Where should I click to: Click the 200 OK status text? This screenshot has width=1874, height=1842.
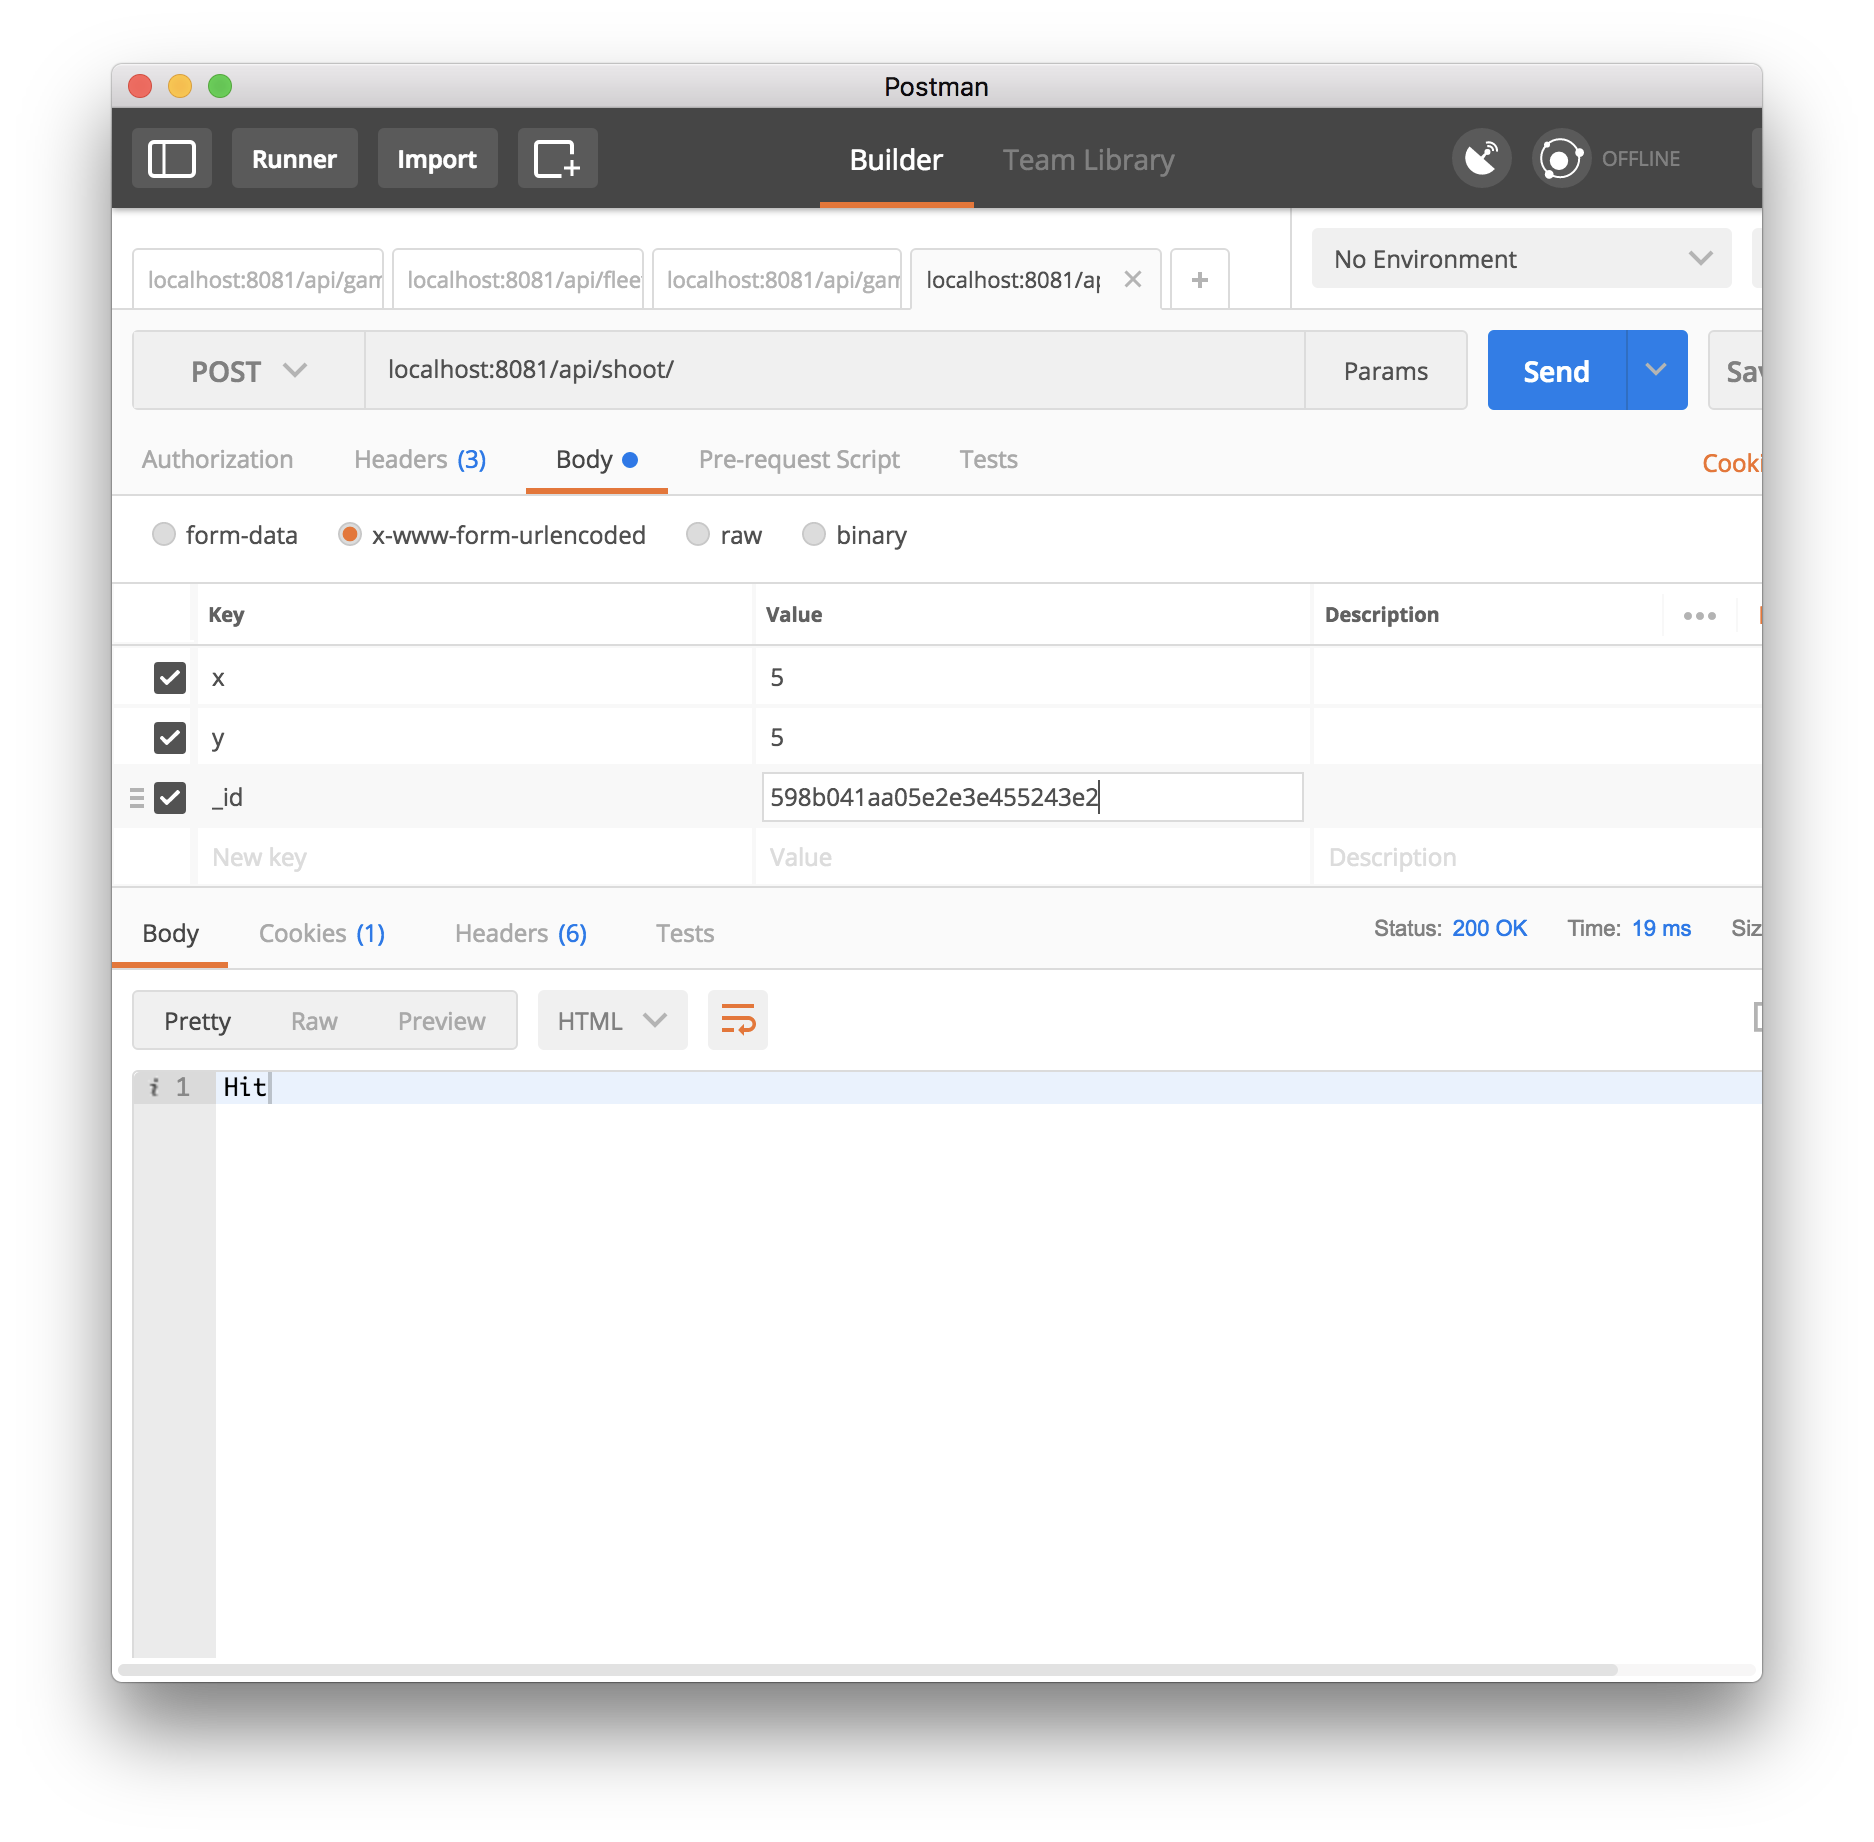[x=1489, y=928]
